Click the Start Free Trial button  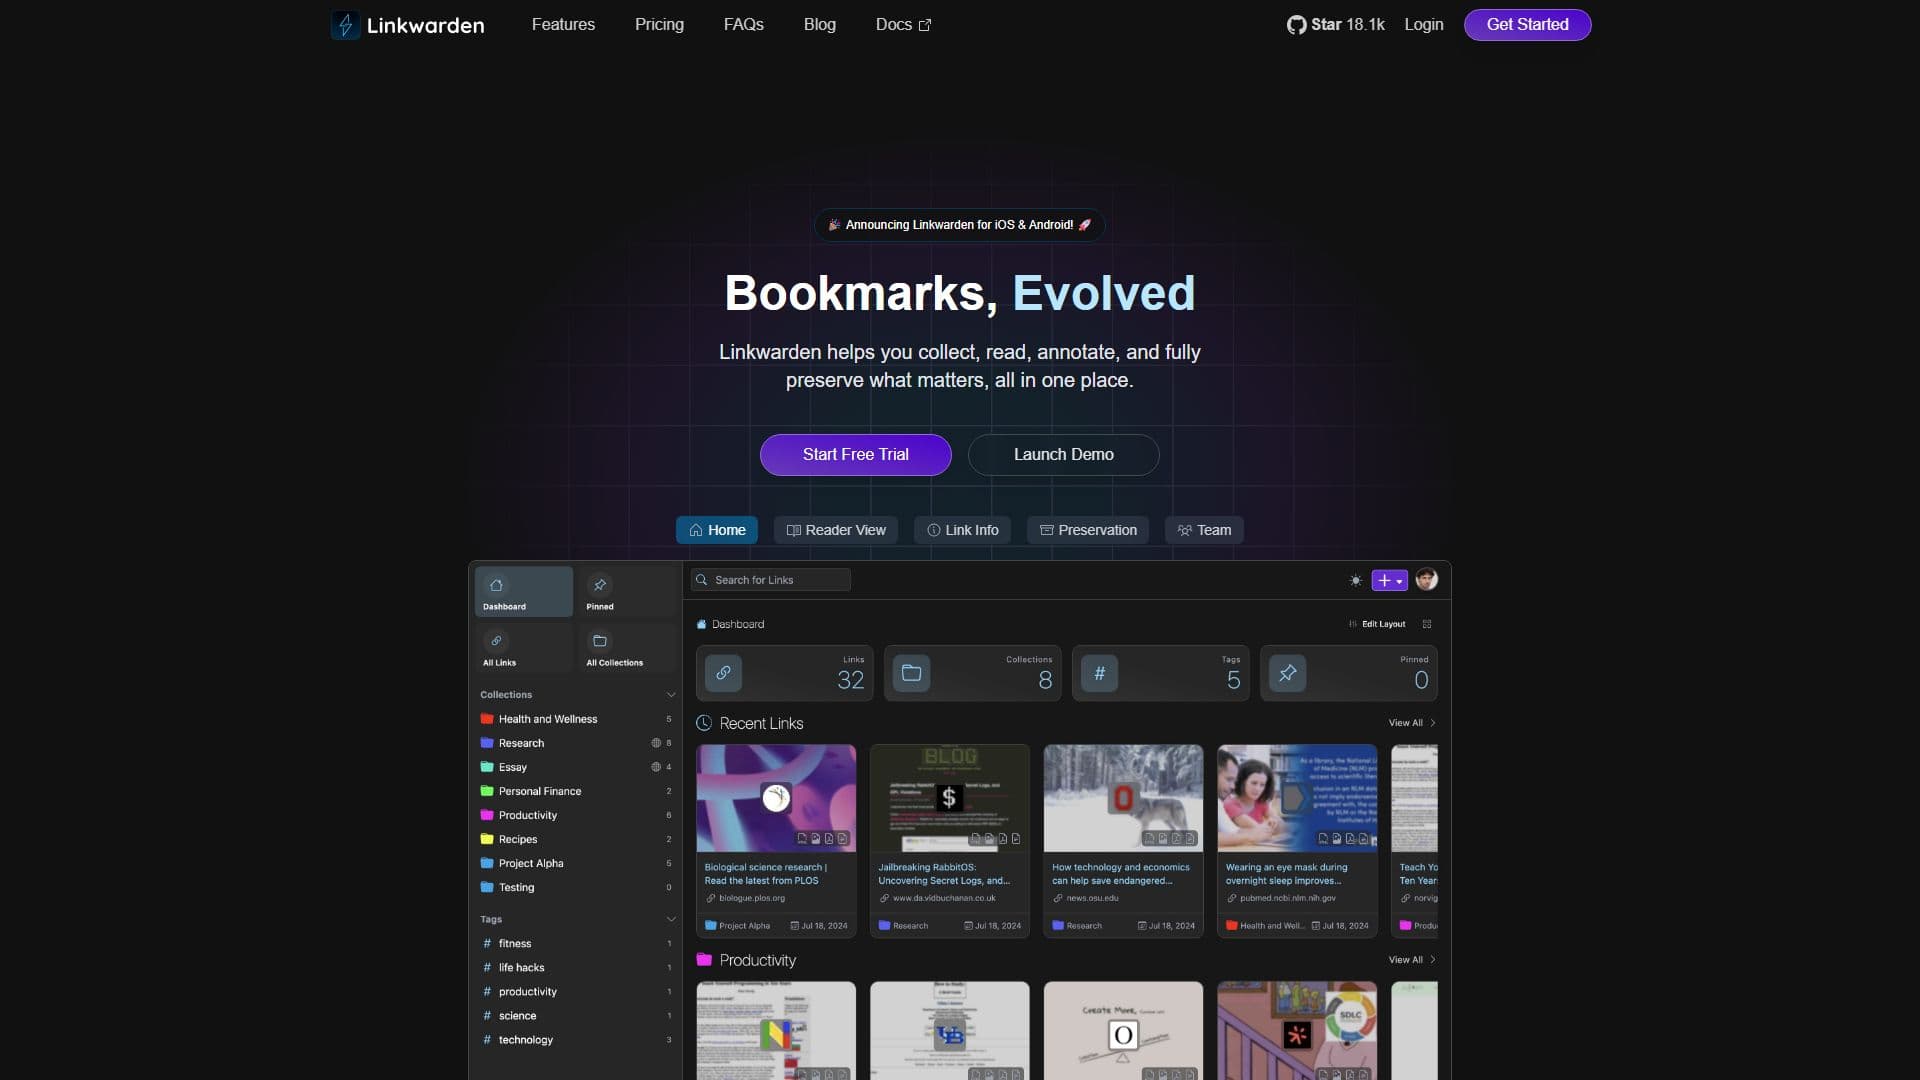856,455
